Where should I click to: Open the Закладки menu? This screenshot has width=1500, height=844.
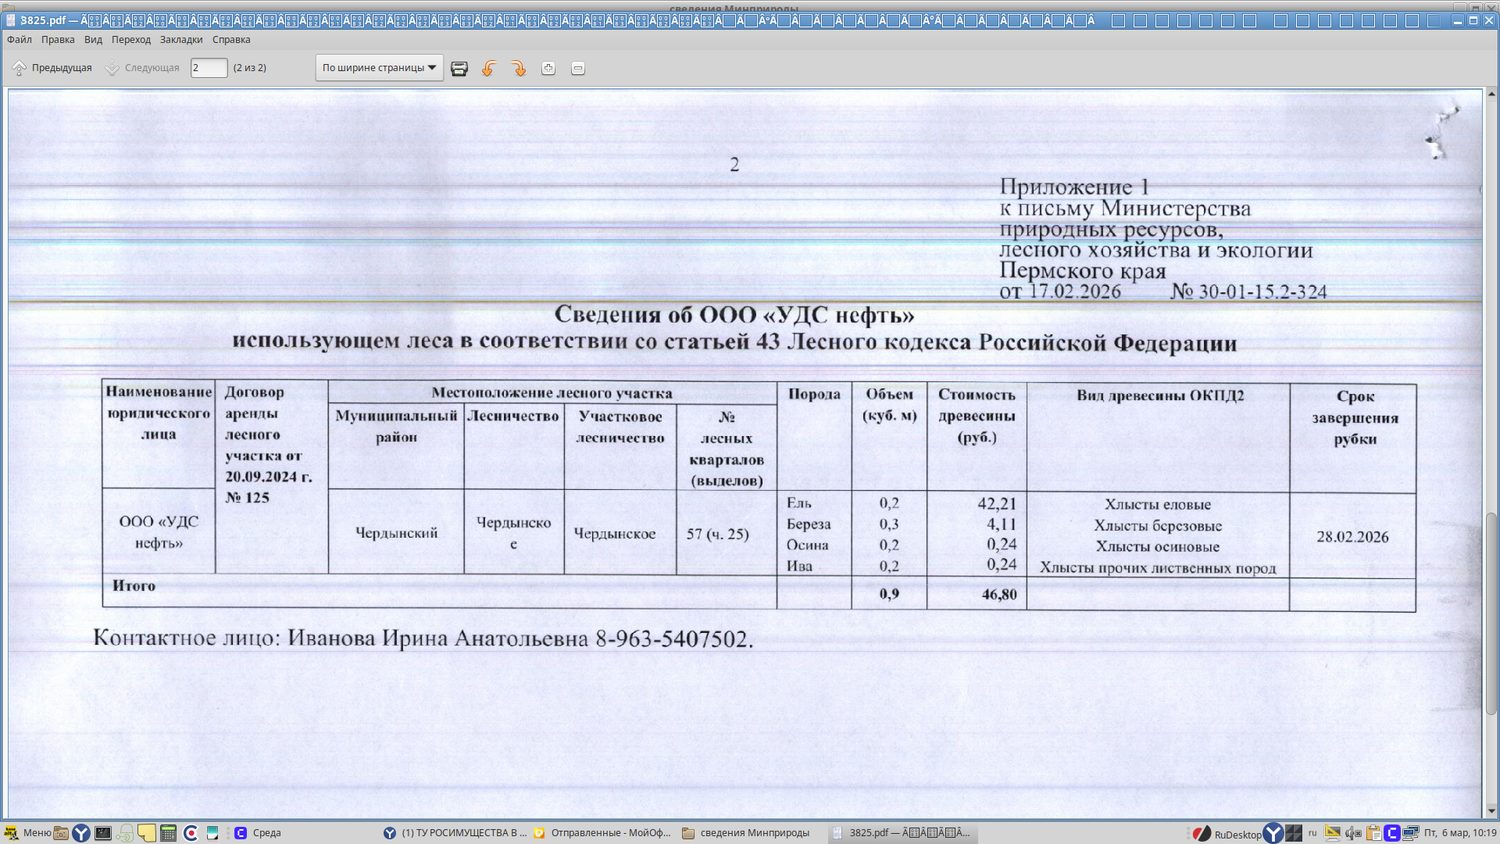[181, 40]
